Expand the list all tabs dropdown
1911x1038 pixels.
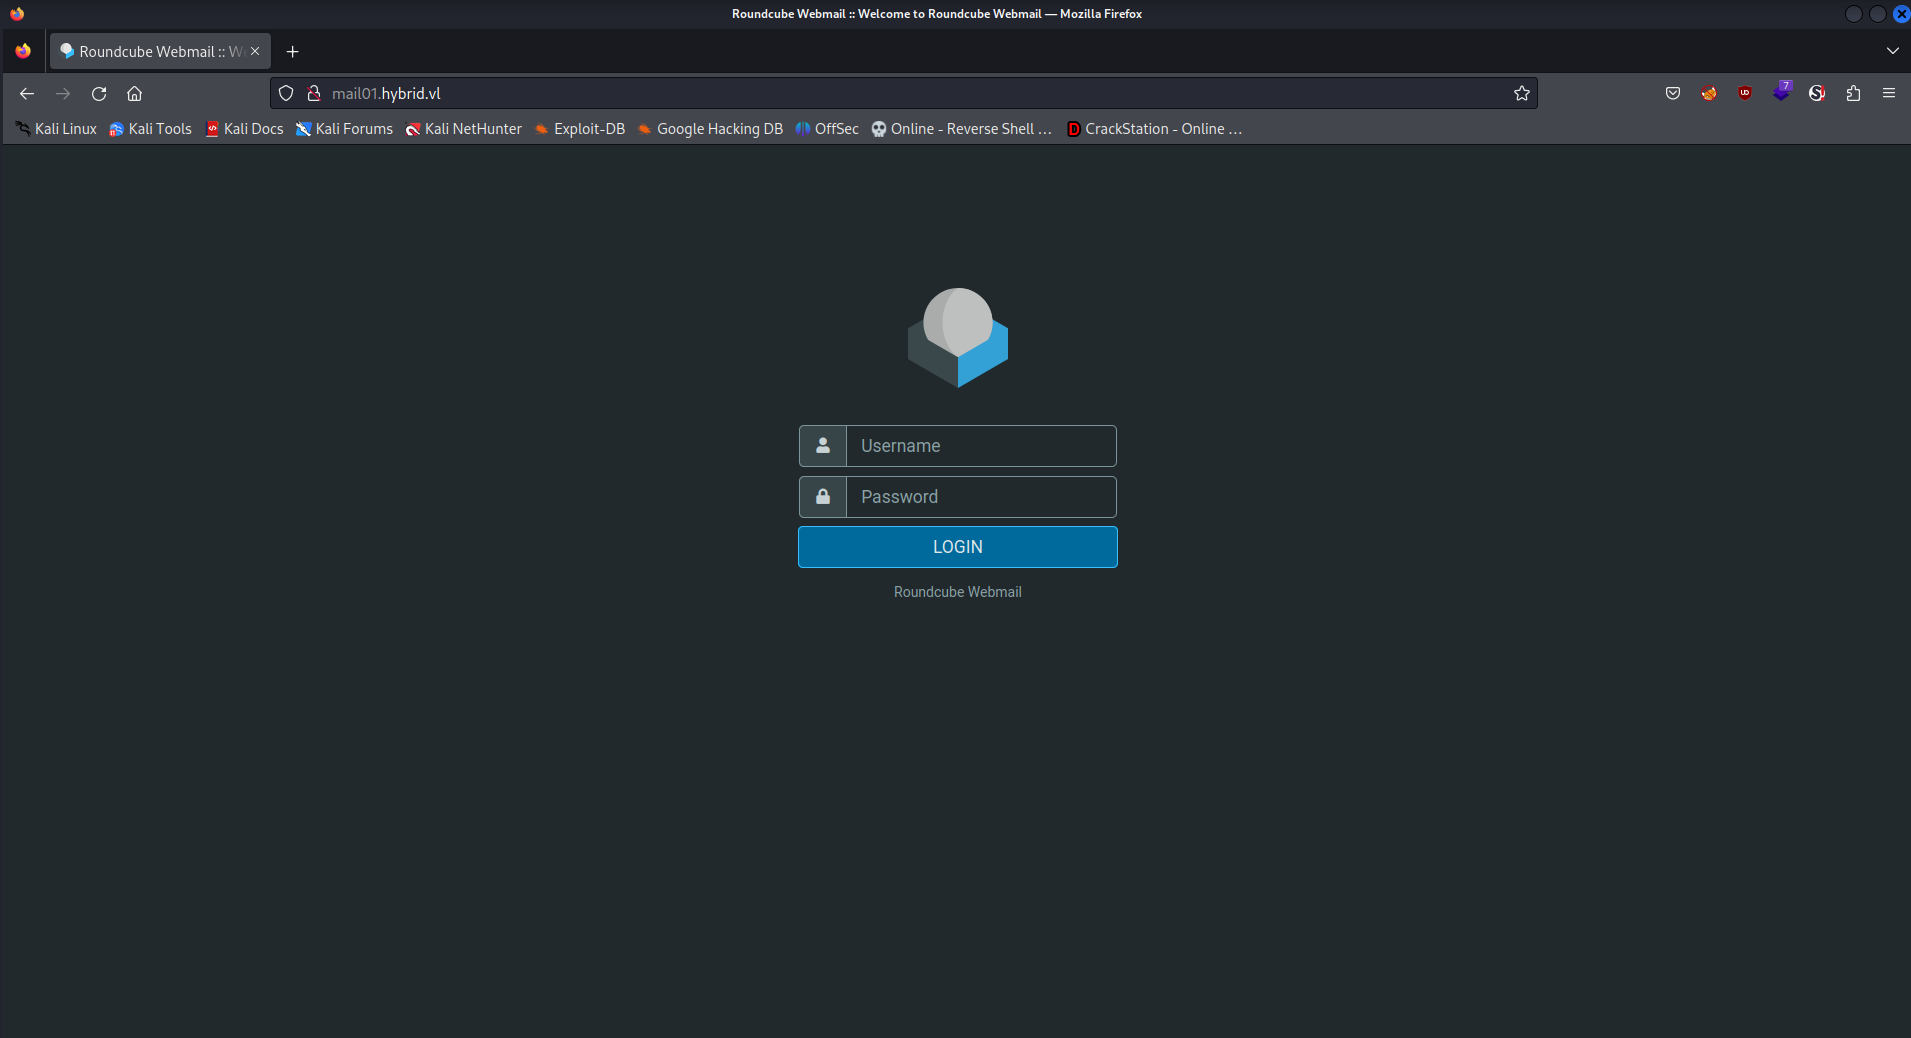[x=1892, y=51]
